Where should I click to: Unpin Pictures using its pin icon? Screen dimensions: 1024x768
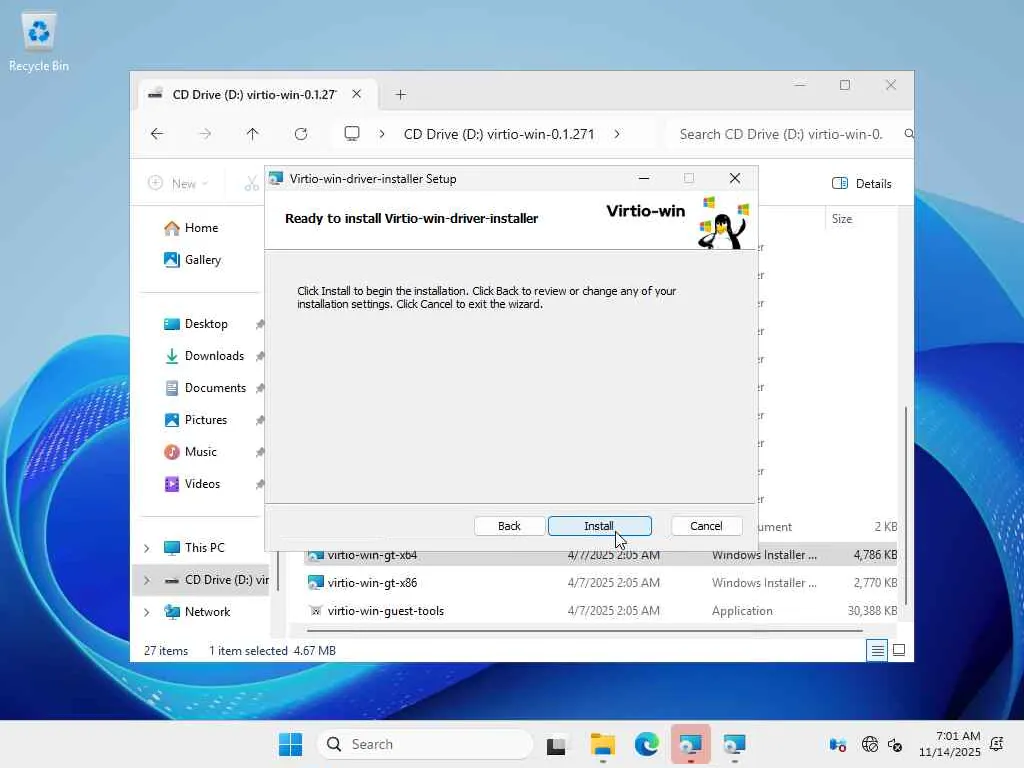(260, 421)
